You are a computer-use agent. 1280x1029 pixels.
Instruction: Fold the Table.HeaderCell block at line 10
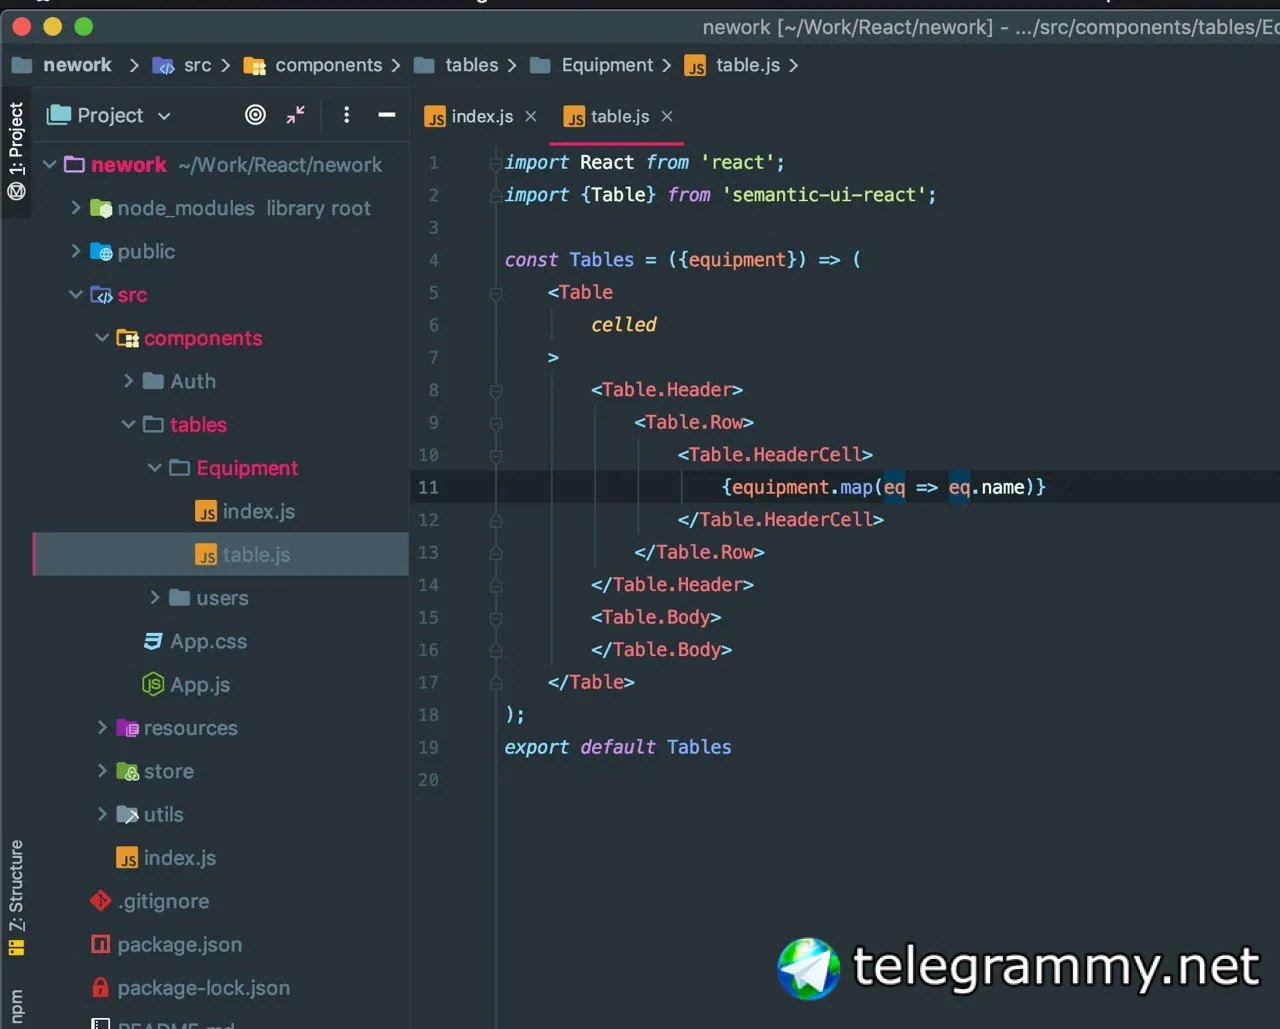[x=495, y=455]
